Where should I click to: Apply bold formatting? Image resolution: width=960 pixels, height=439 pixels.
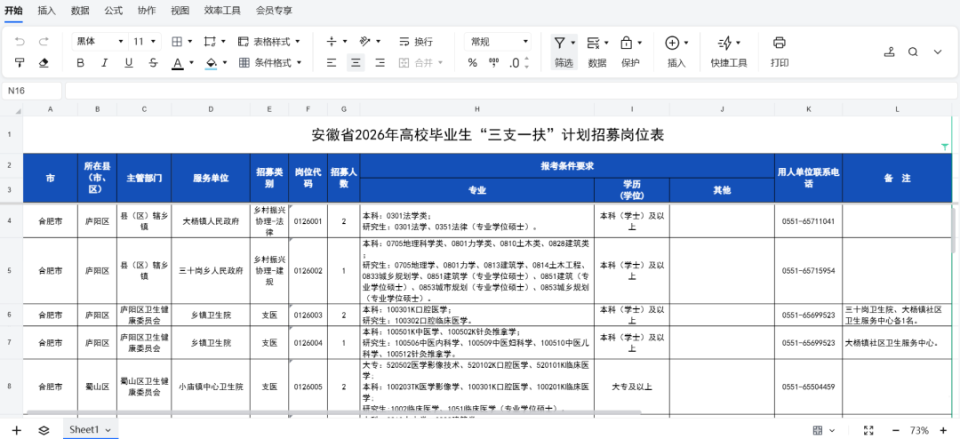80,62
